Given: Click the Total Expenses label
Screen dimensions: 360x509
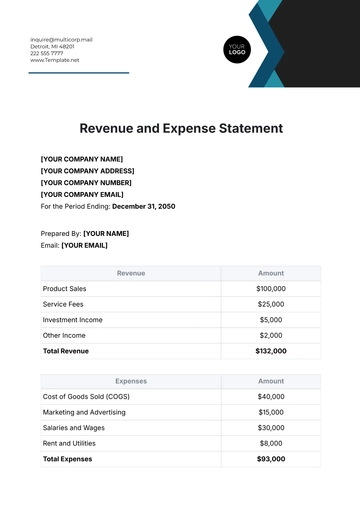Looking at the screenshot, I should coord(67,459).
